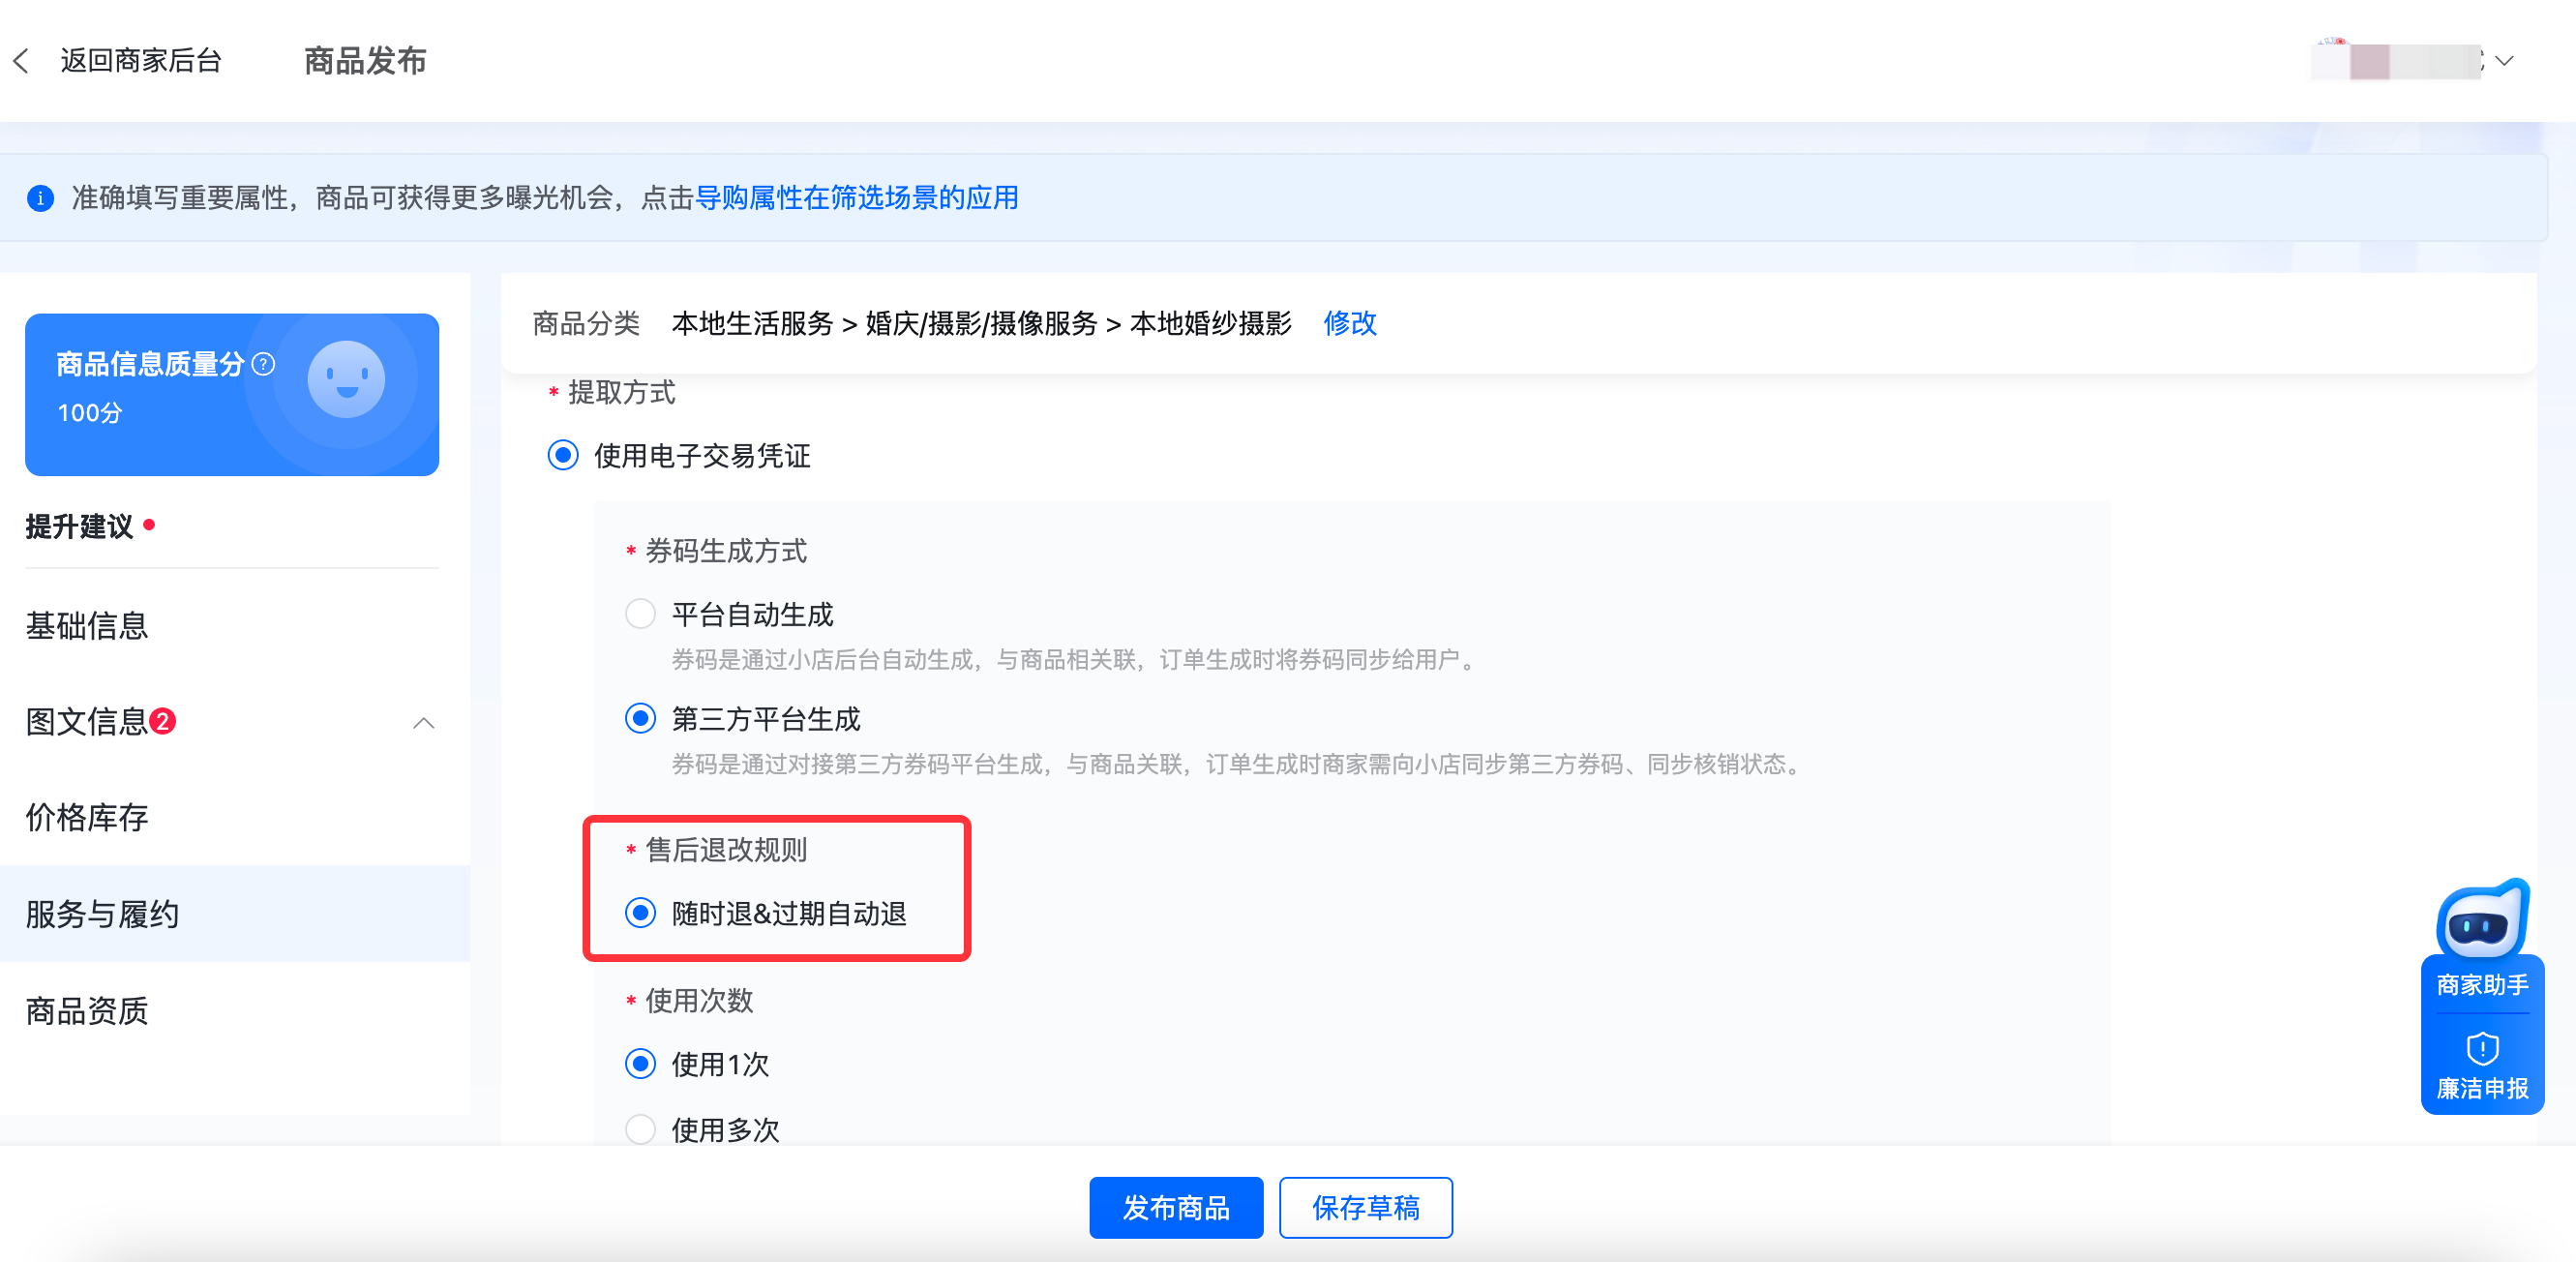2576x1262 pixels.
Task: Click the 100分 score text
Action: [x=90, y=413]
